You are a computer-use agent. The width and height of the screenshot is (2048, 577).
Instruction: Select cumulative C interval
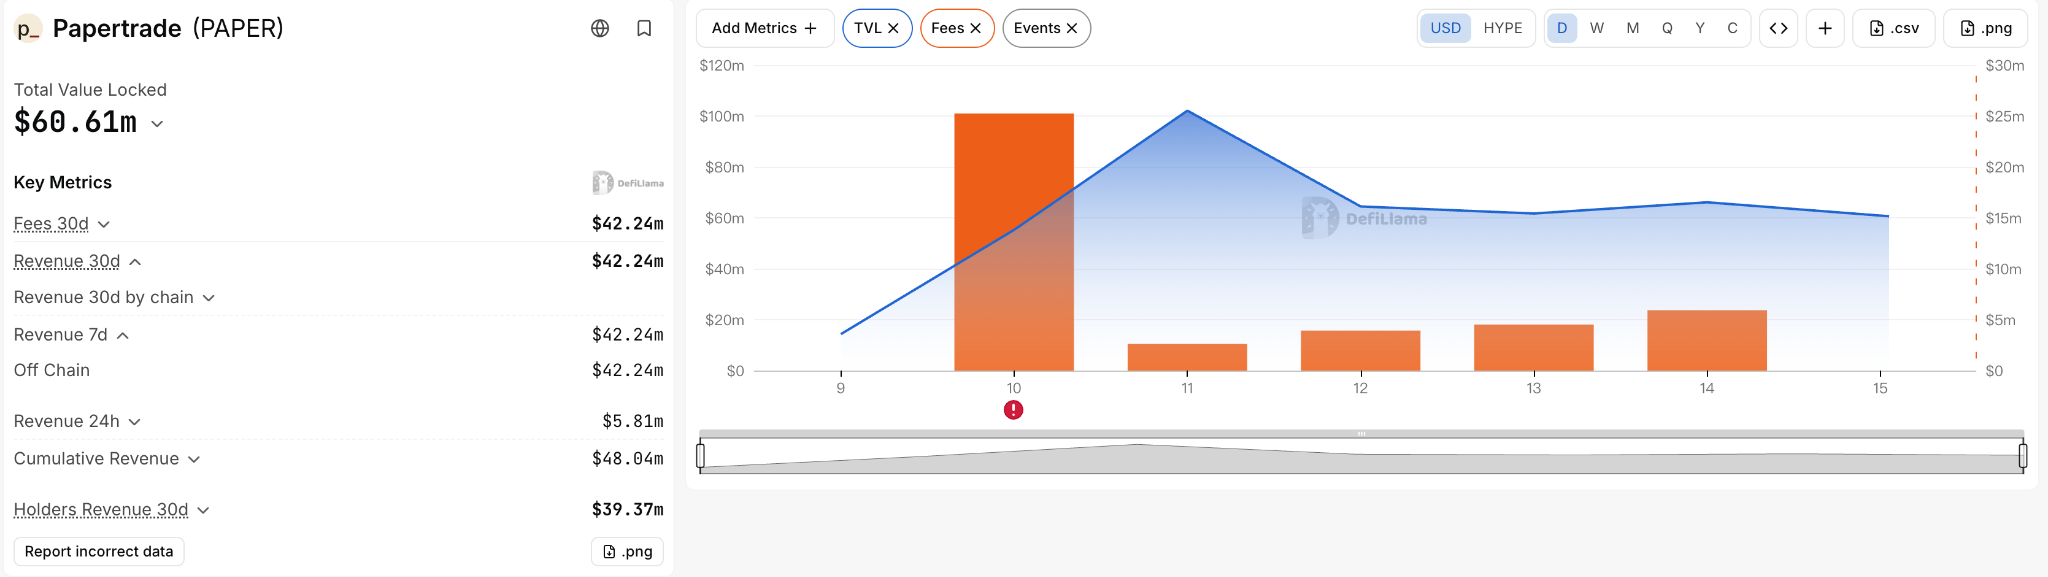click(1732, 28)
